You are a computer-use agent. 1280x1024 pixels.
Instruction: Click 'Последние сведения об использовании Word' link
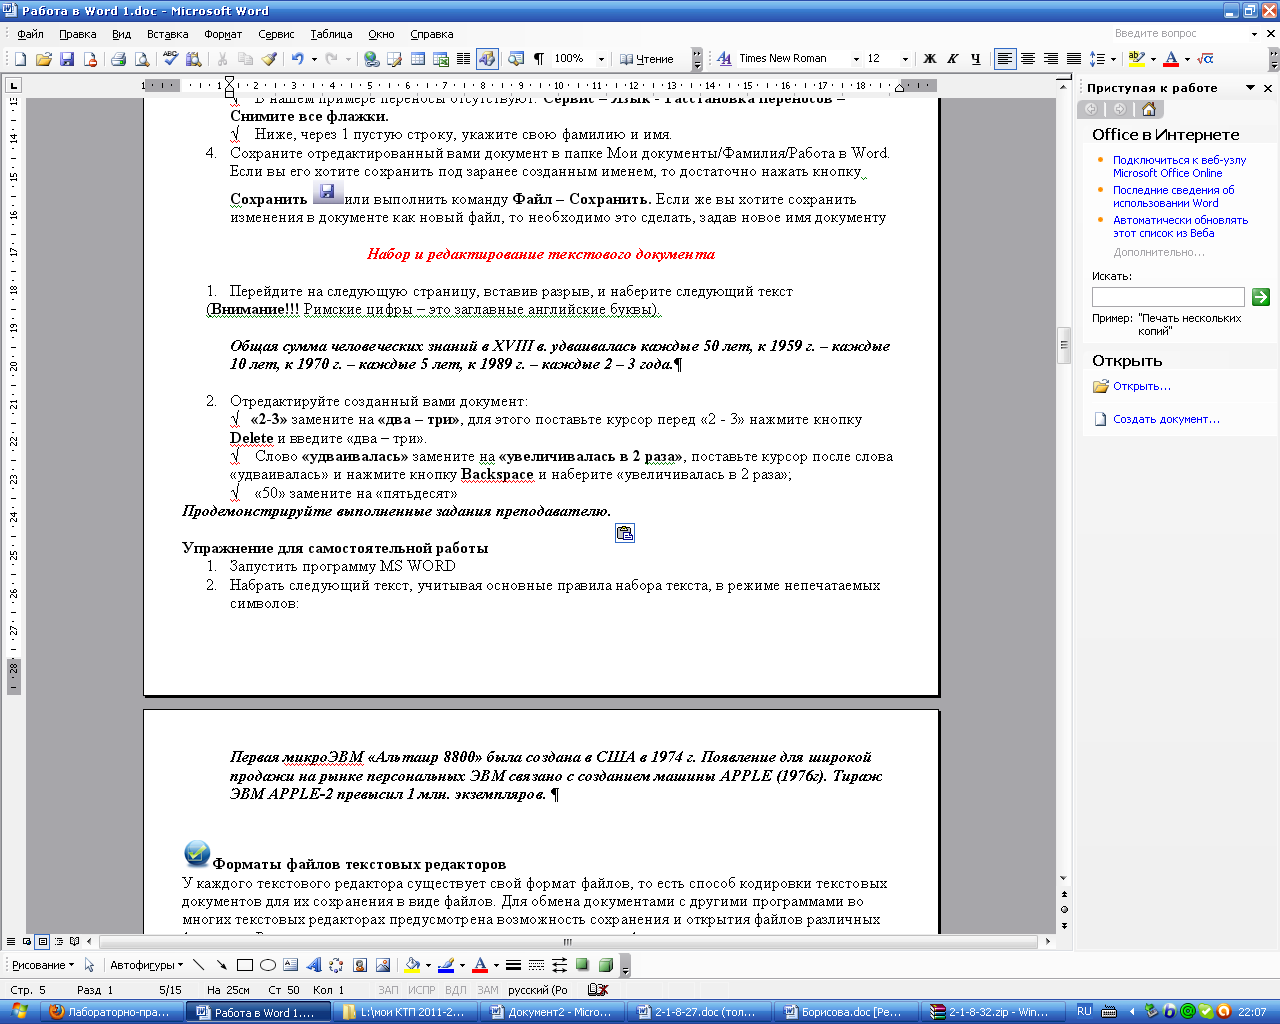point(1174,196)
